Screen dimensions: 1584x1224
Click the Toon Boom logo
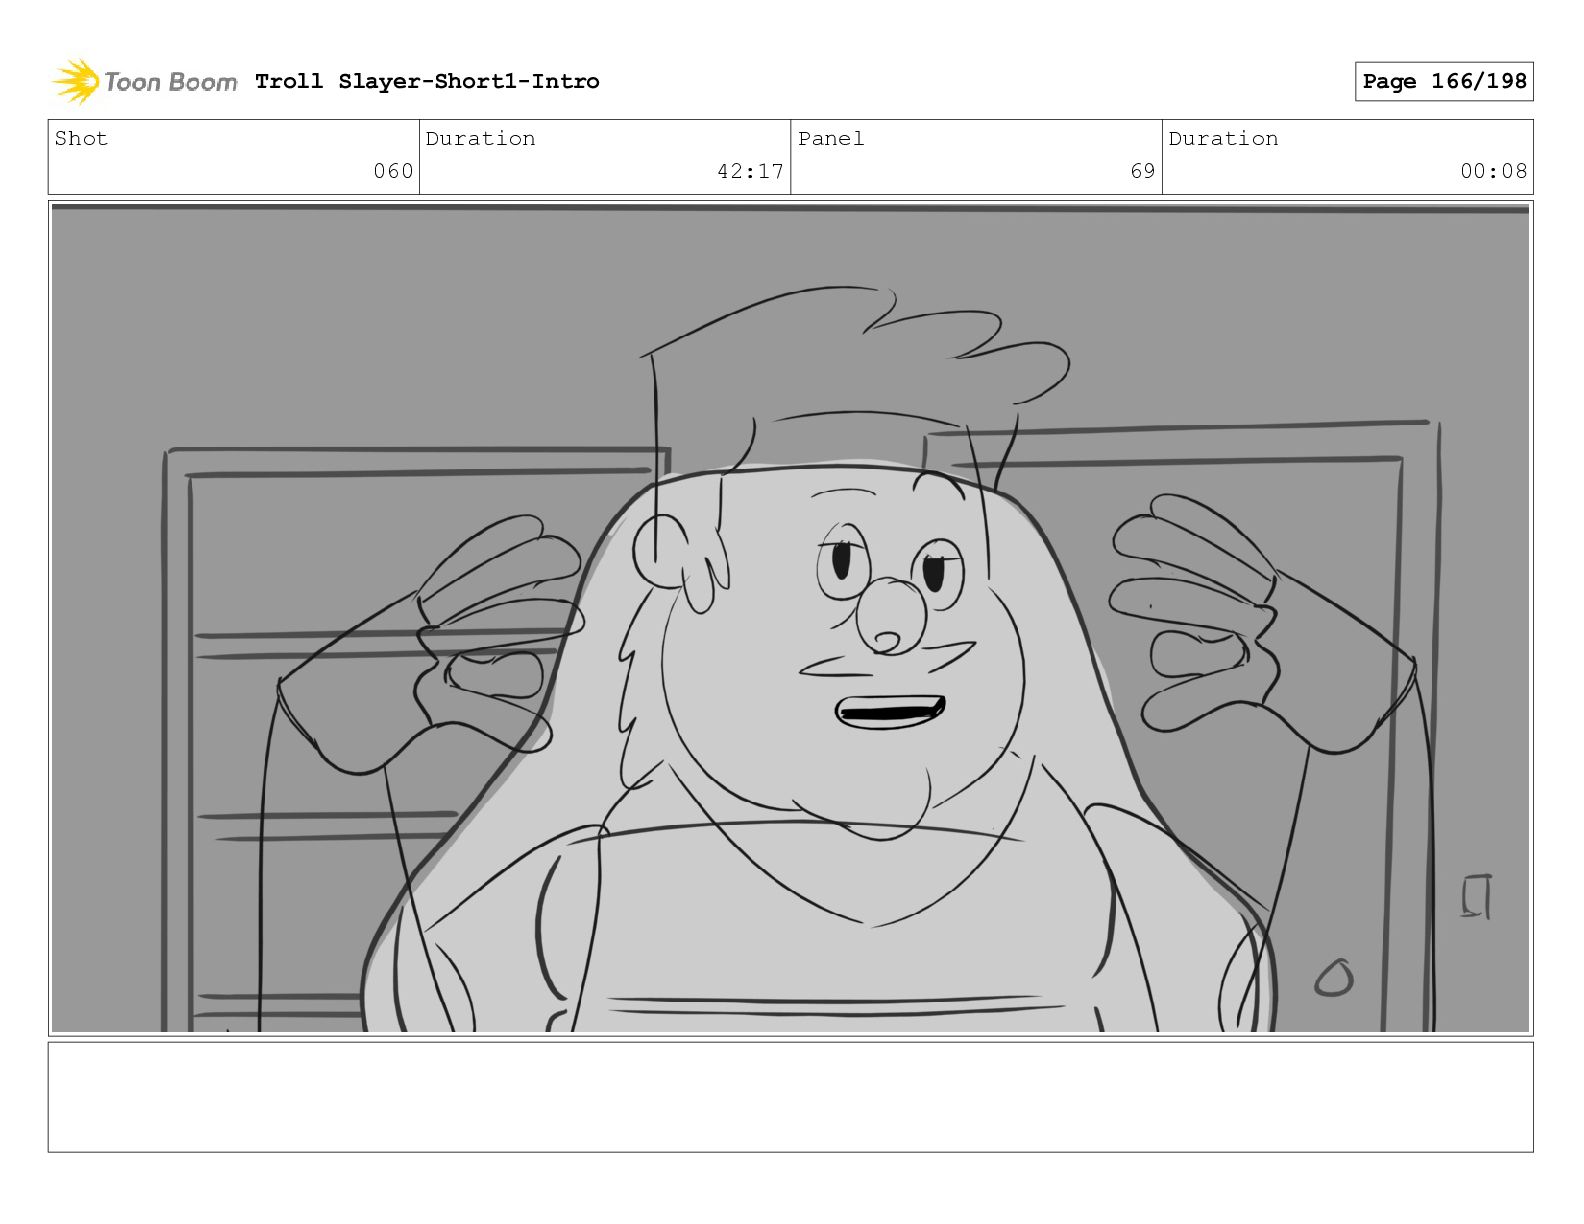coord(145,81)
